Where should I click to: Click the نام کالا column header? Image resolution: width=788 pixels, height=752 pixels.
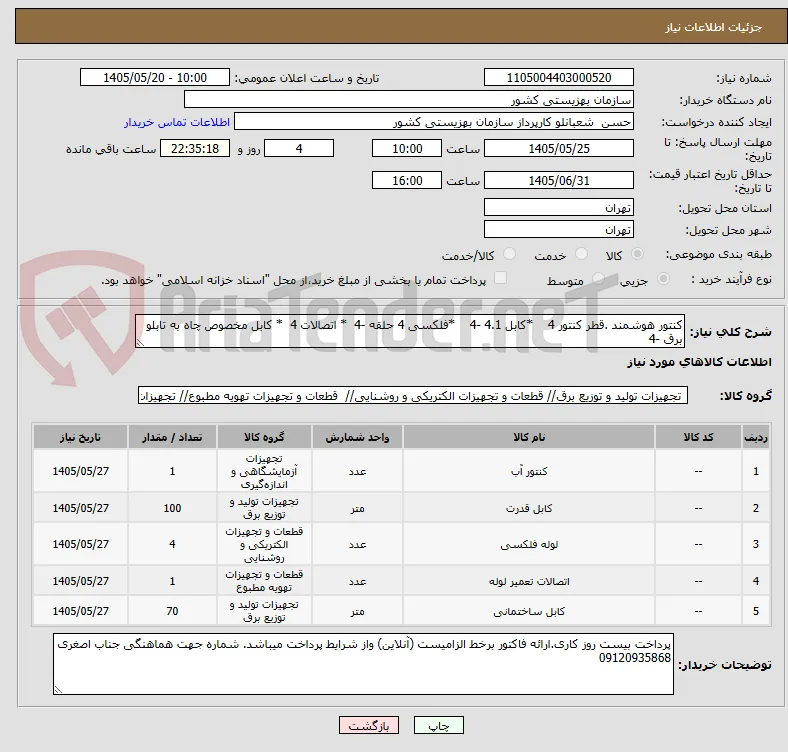point(529,437)
